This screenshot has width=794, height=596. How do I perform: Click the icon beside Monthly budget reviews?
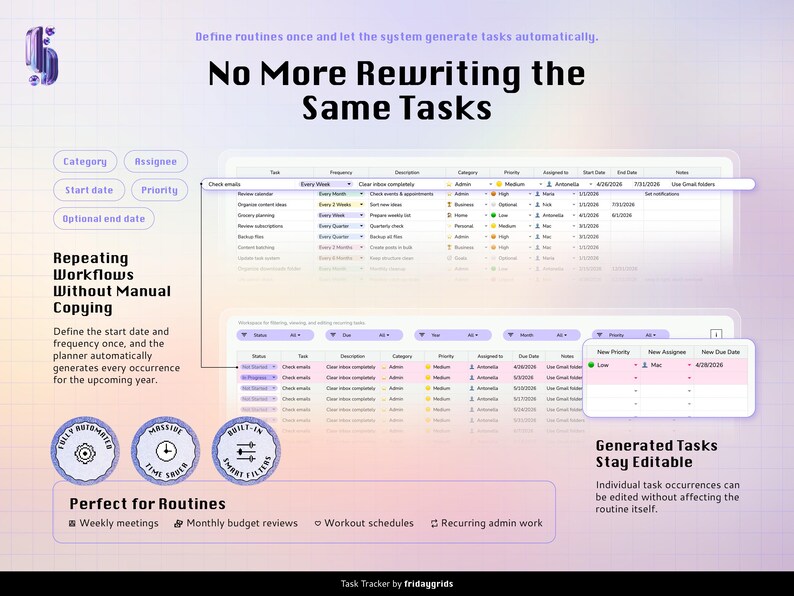(x=178, y=524)
